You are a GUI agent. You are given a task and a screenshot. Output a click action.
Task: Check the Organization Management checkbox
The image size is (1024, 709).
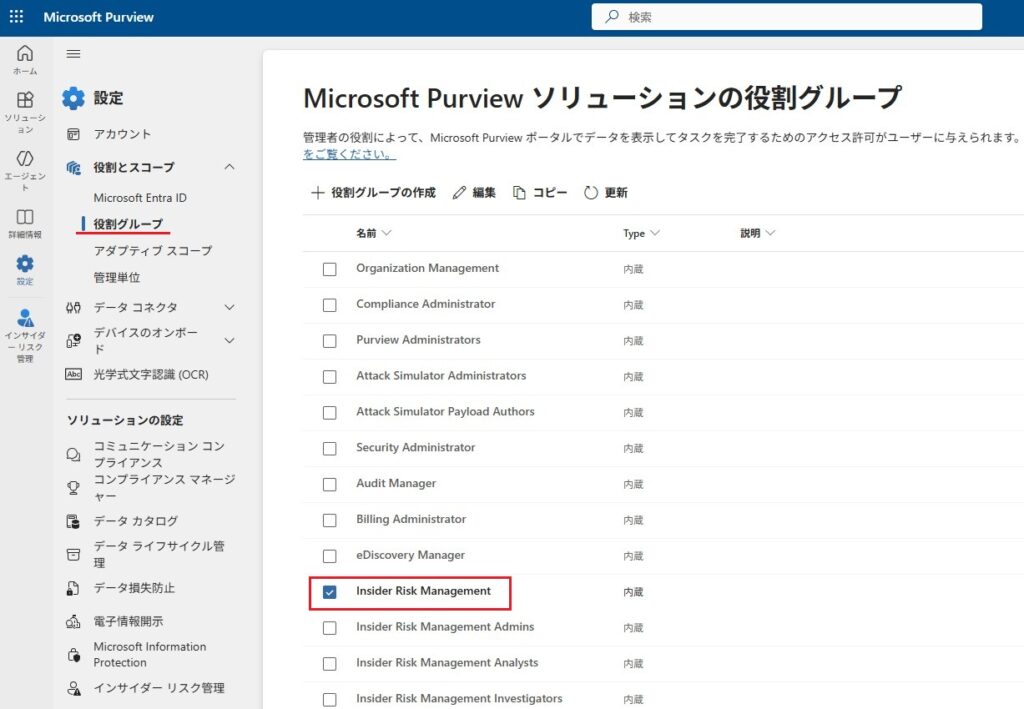[330, 270]
